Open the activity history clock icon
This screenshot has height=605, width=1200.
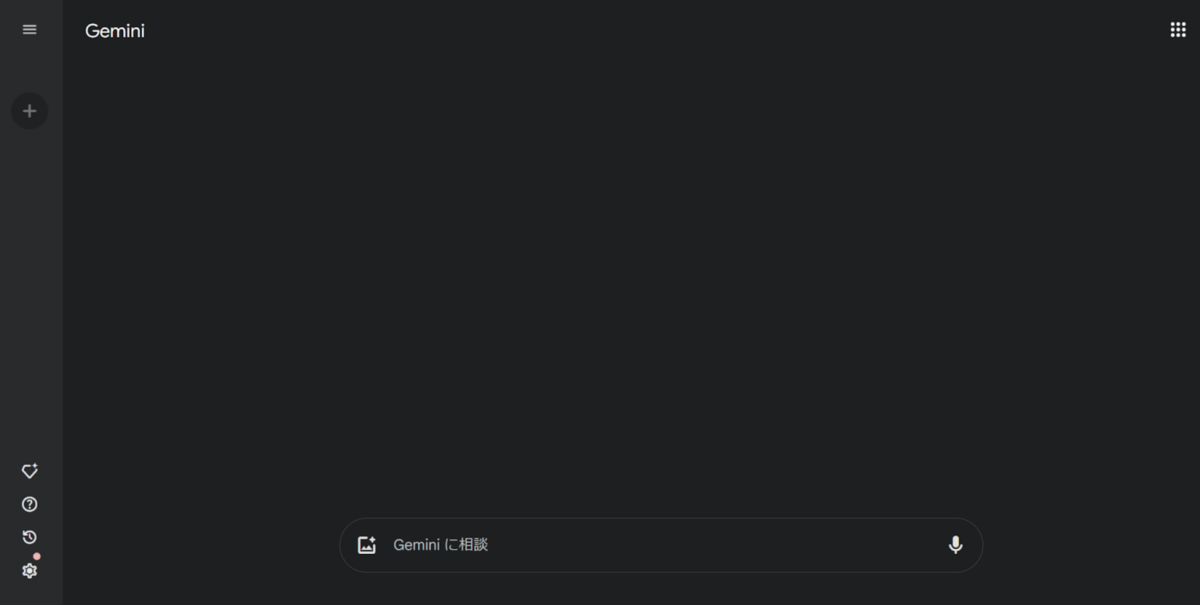[29, 537]
